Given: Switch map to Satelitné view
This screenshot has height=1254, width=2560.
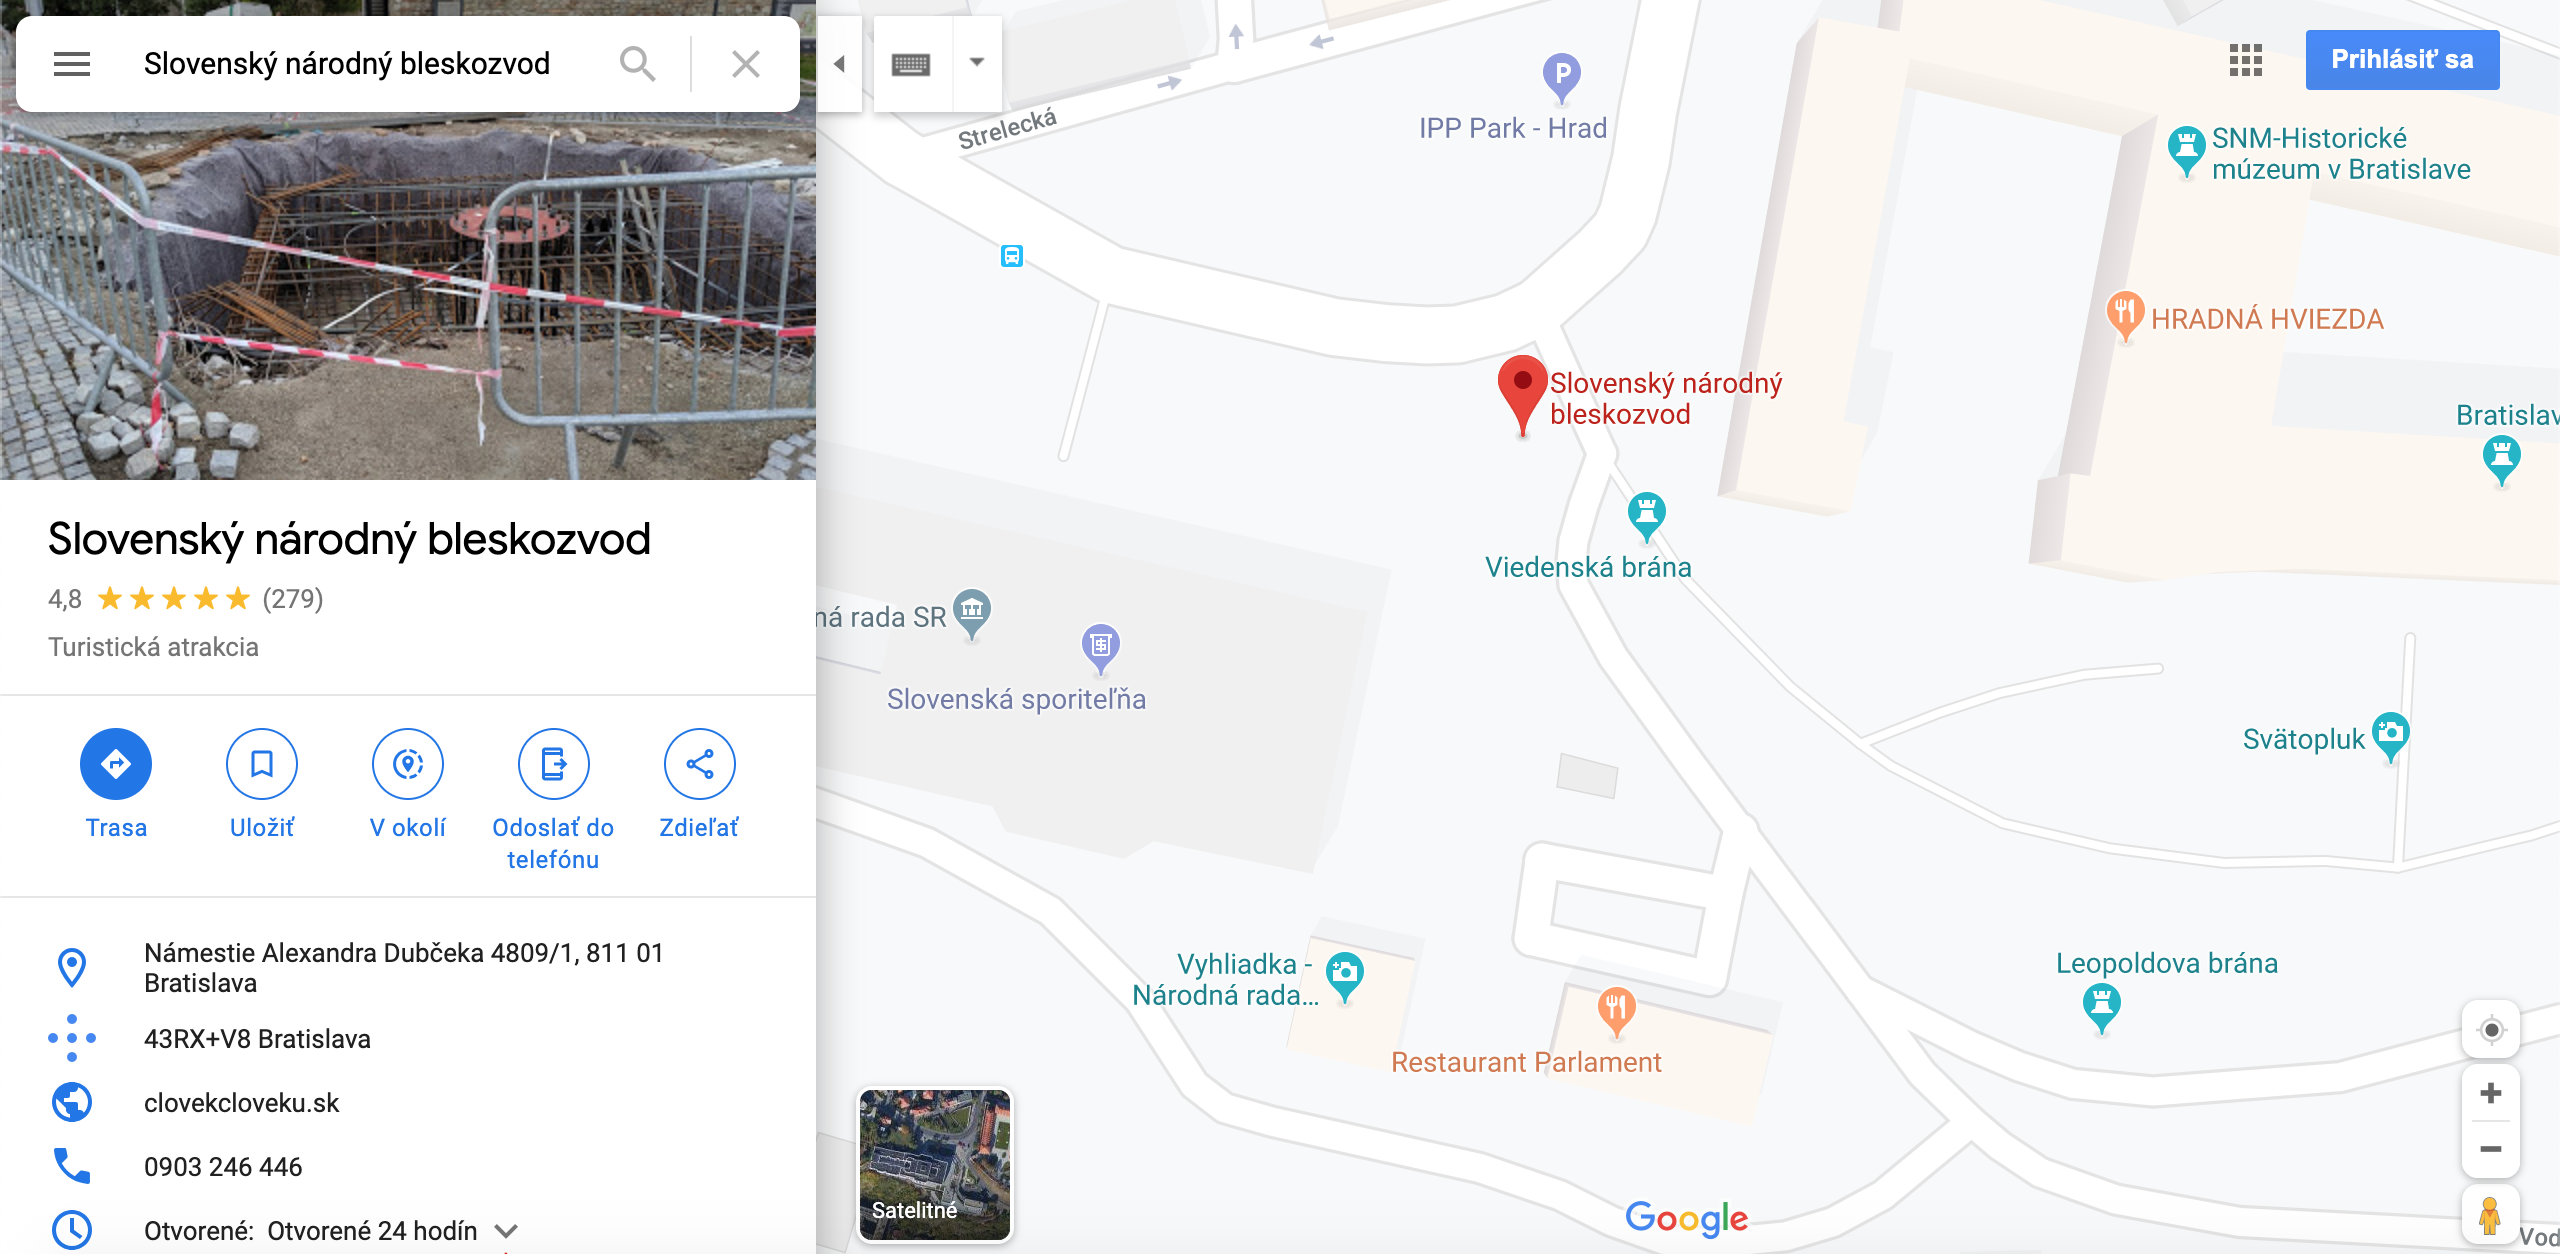Looking at the screenshot, I should 935,1165.
